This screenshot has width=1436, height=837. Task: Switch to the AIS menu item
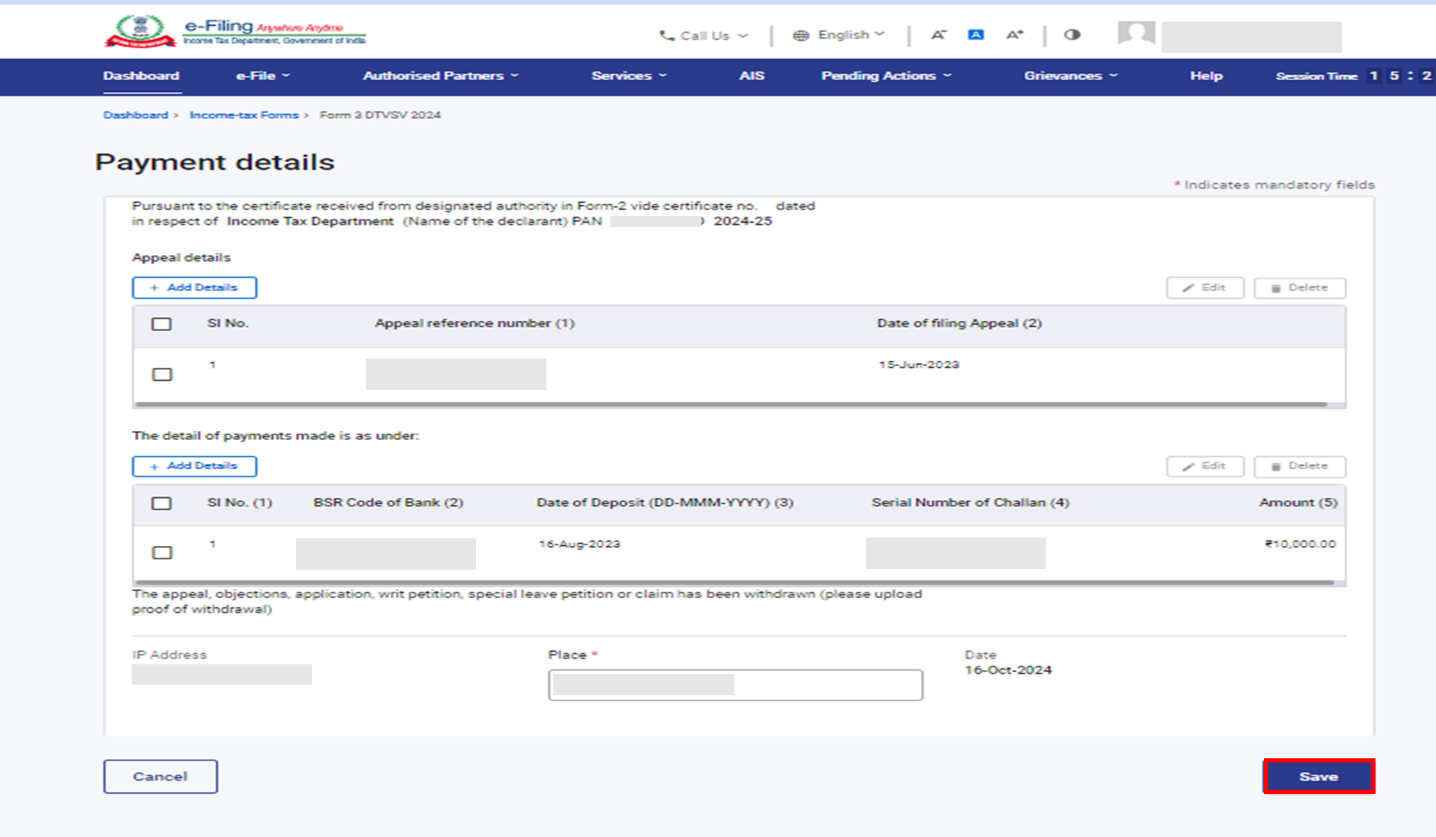pos(752,76)
